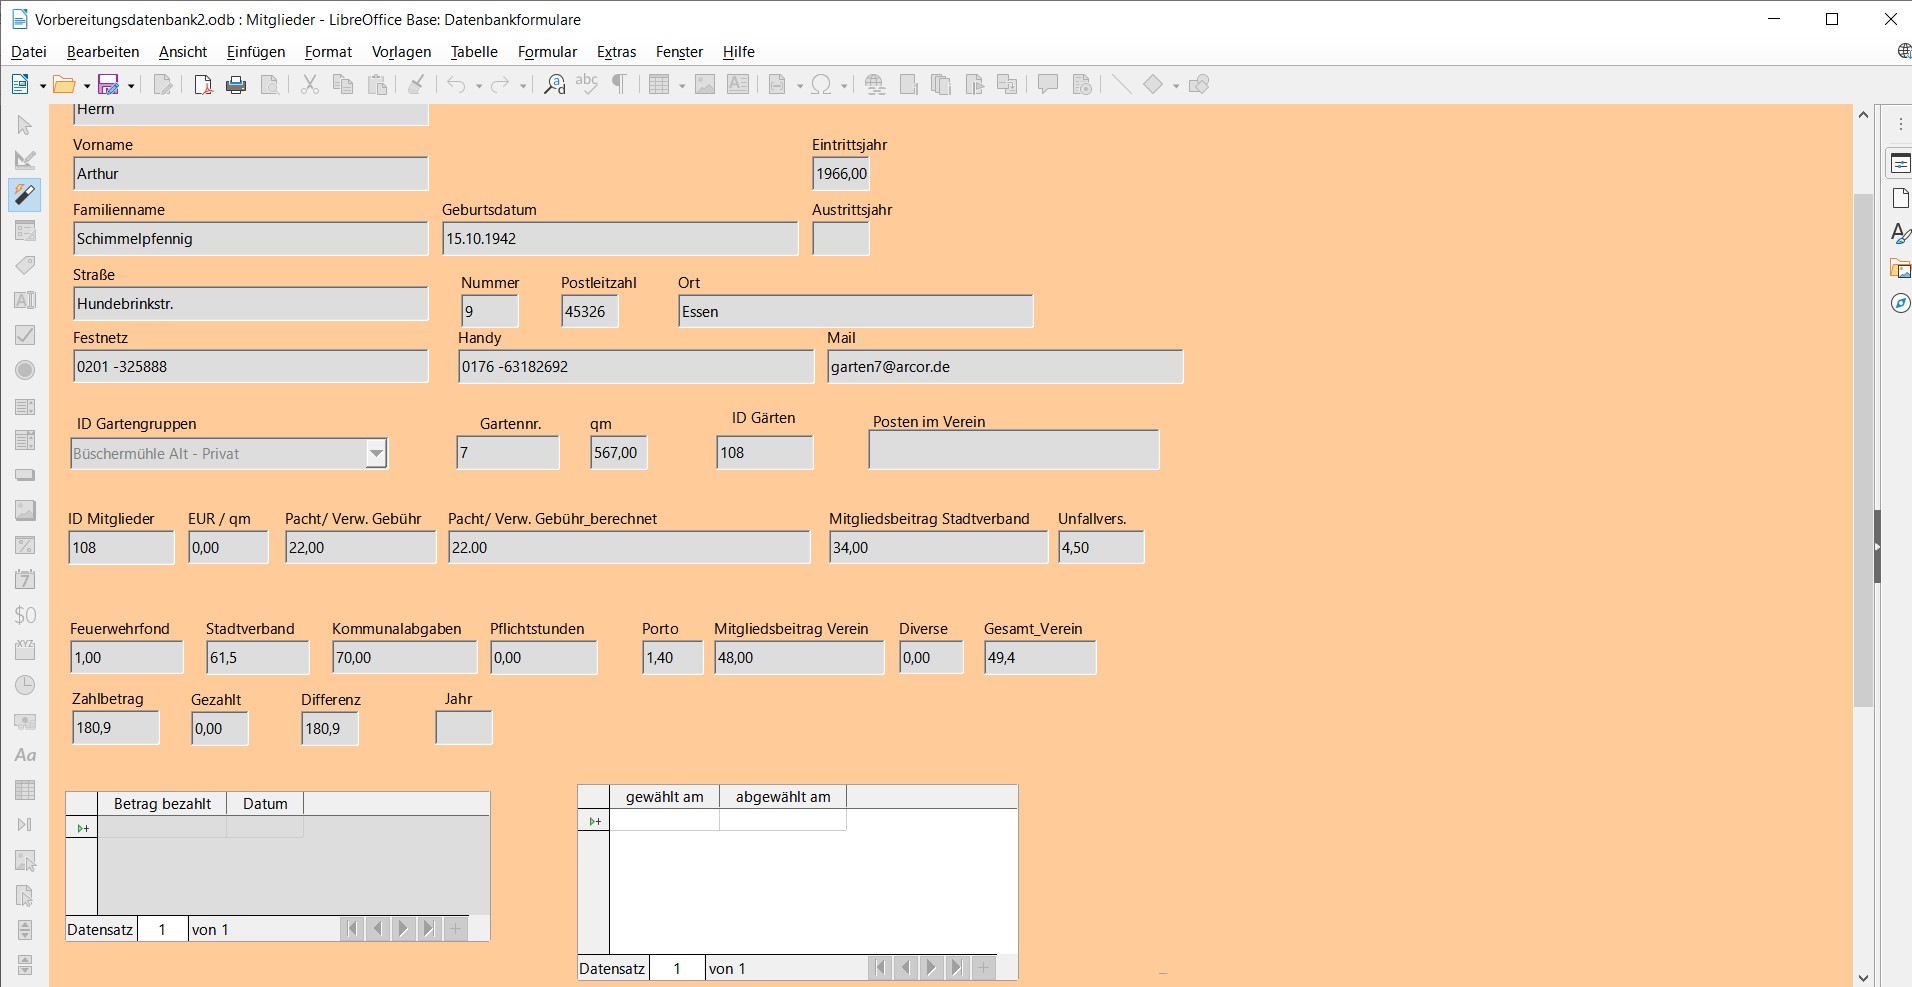The height and width of the screenshot is (987, 1912).
Task: Open the Properties panel in the sidebar
Action: point(1901,162)
